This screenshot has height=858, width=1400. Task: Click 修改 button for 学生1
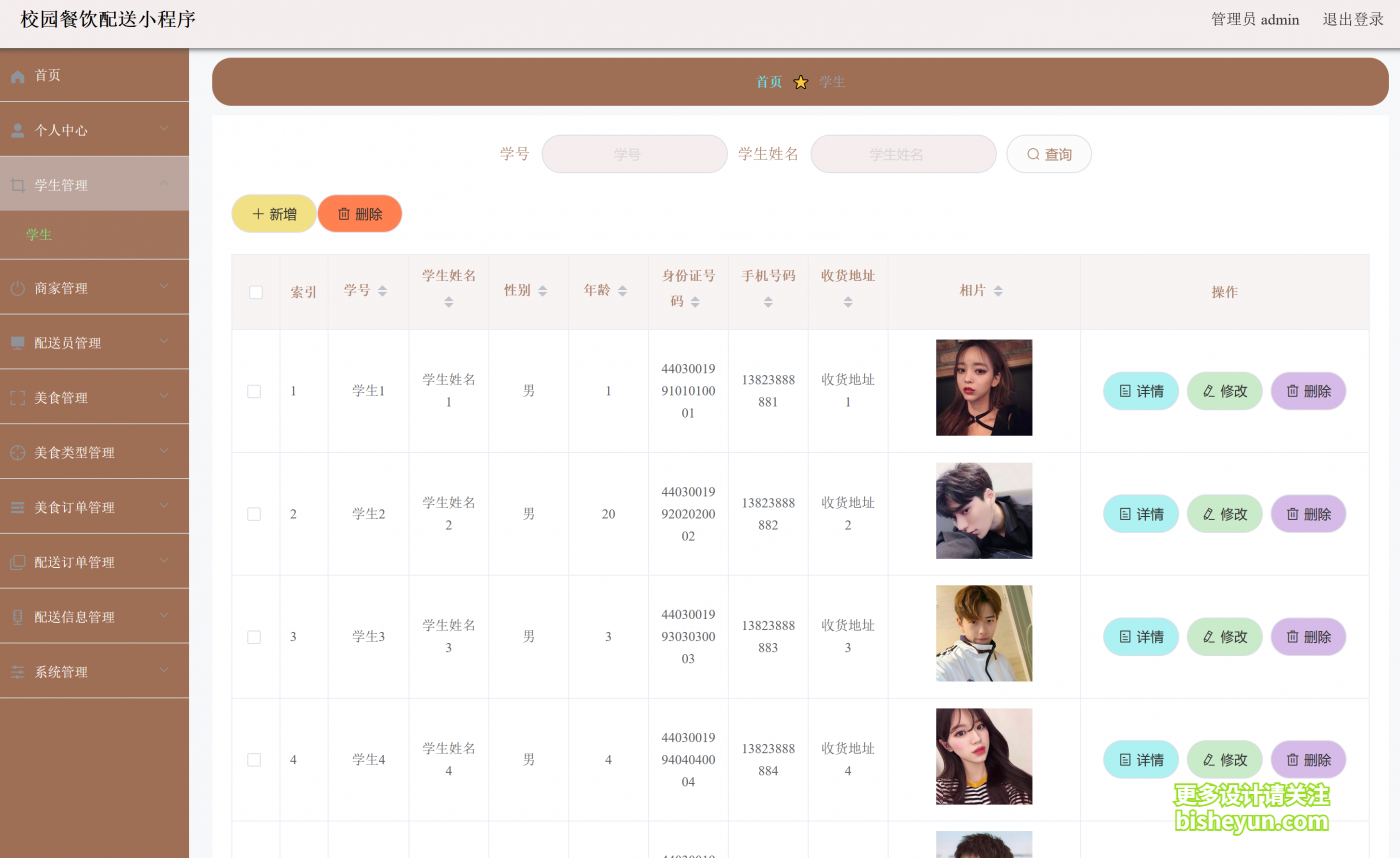click(x=1225, y=391)
